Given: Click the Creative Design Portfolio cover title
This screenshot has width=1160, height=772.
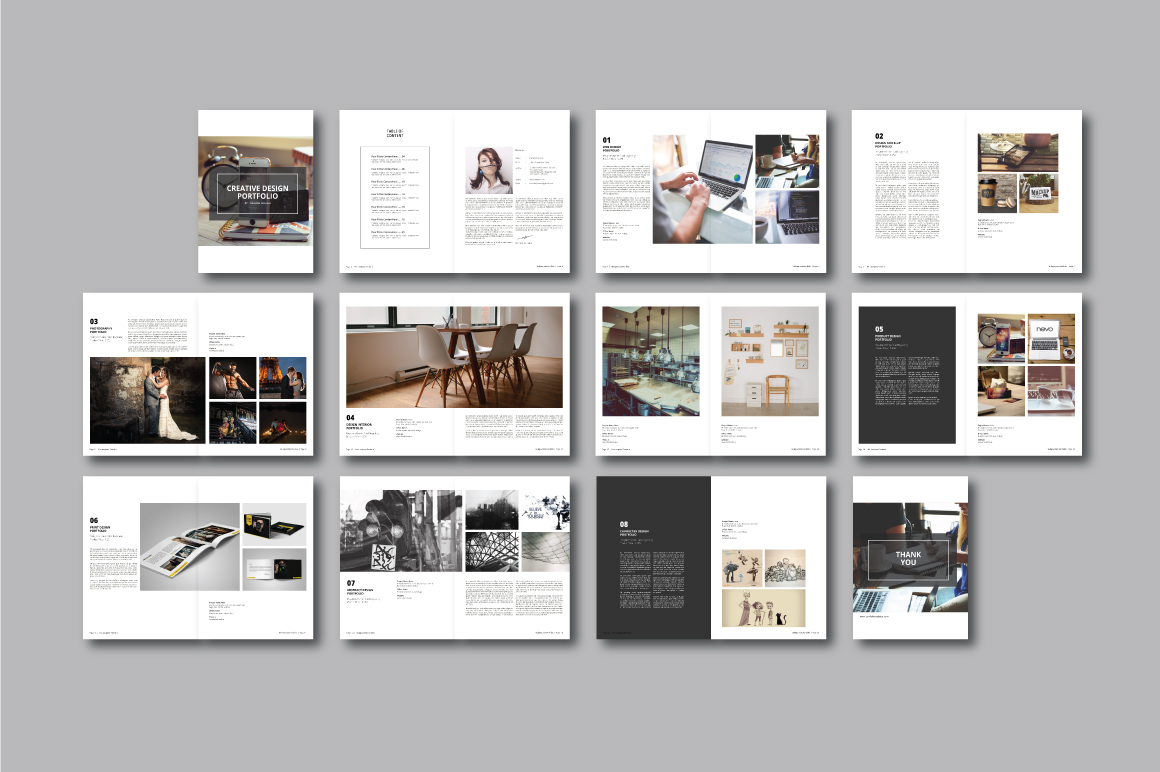Looking at the screenshot, I should [x=254, y=193].
